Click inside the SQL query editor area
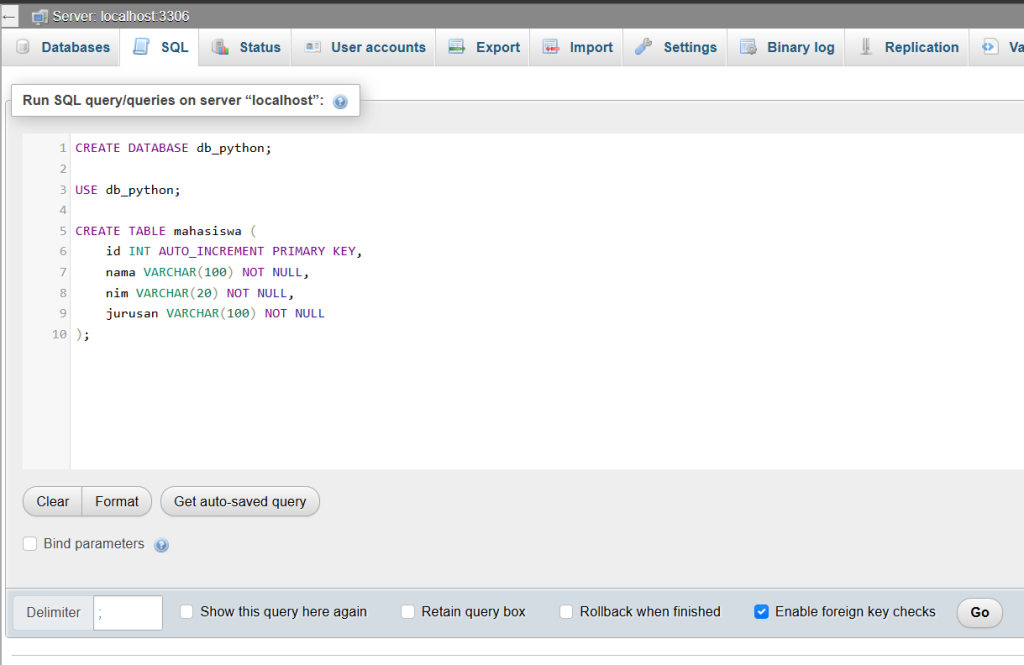Image resolution: width=1024 pixels, height=665 pixels. 547,301
